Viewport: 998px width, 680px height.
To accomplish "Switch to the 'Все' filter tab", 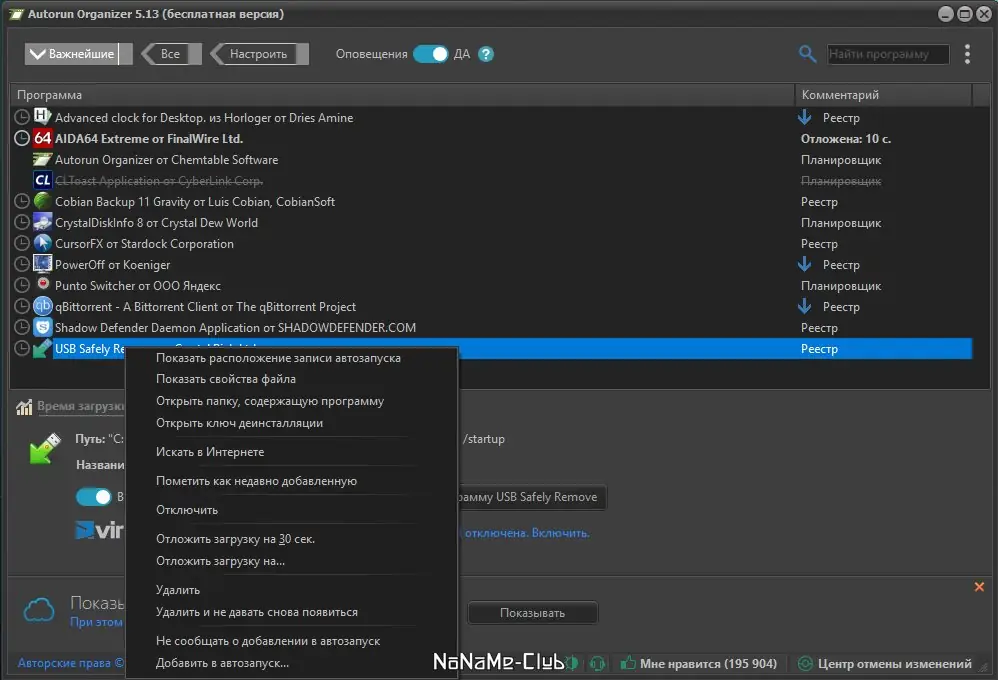I will point(171,54).
